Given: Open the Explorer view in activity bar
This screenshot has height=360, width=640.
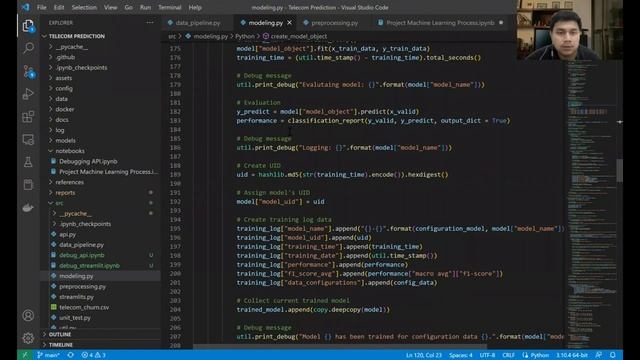Looking at the screenshot, I should click(x=28, y=26).
